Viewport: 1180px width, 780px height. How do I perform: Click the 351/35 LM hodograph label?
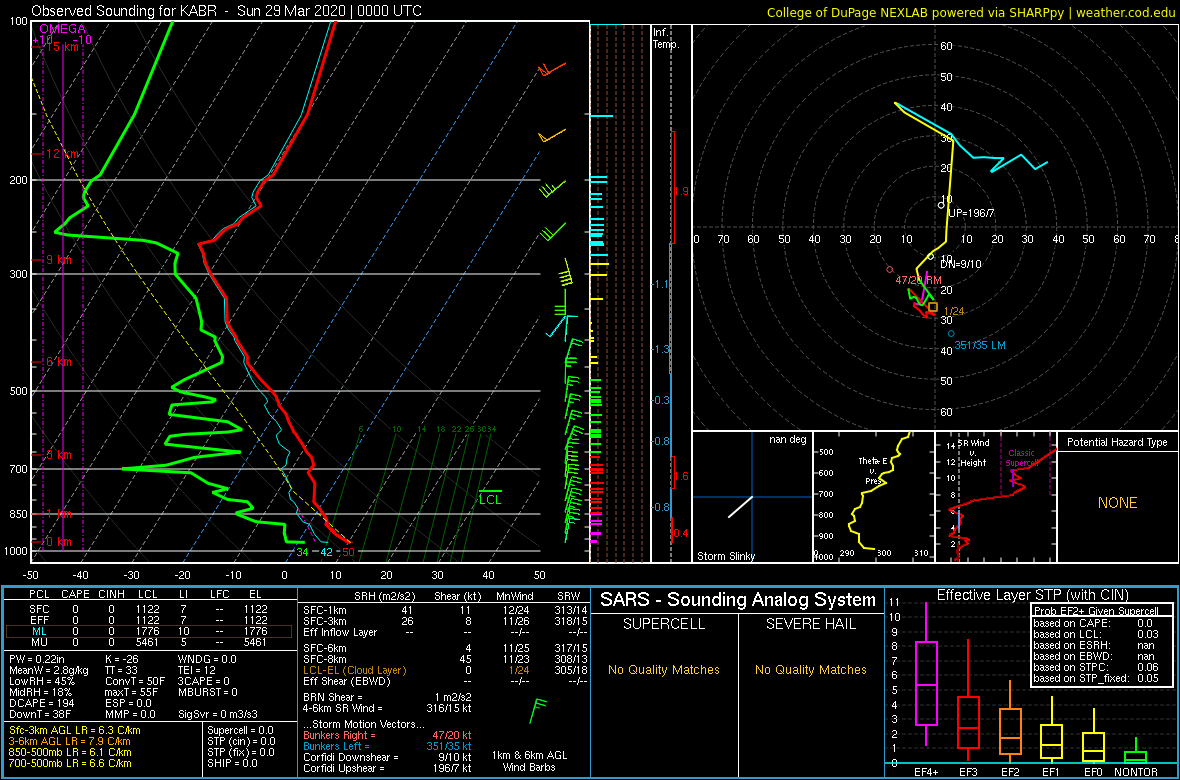point(980,346)
